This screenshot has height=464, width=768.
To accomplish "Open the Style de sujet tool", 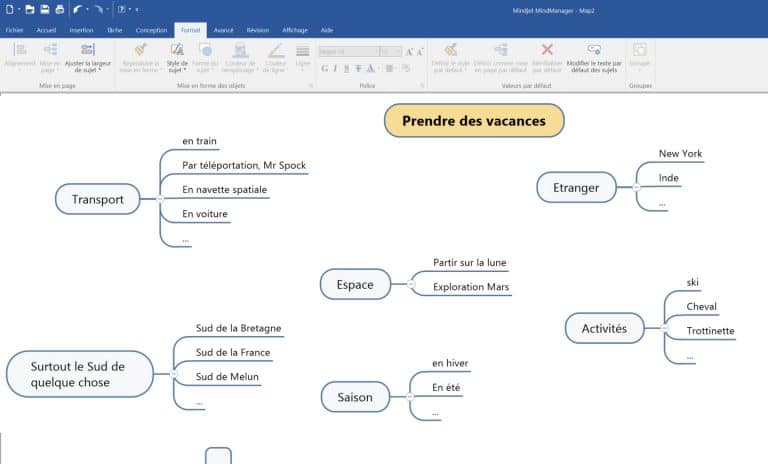I will point(177,58).
